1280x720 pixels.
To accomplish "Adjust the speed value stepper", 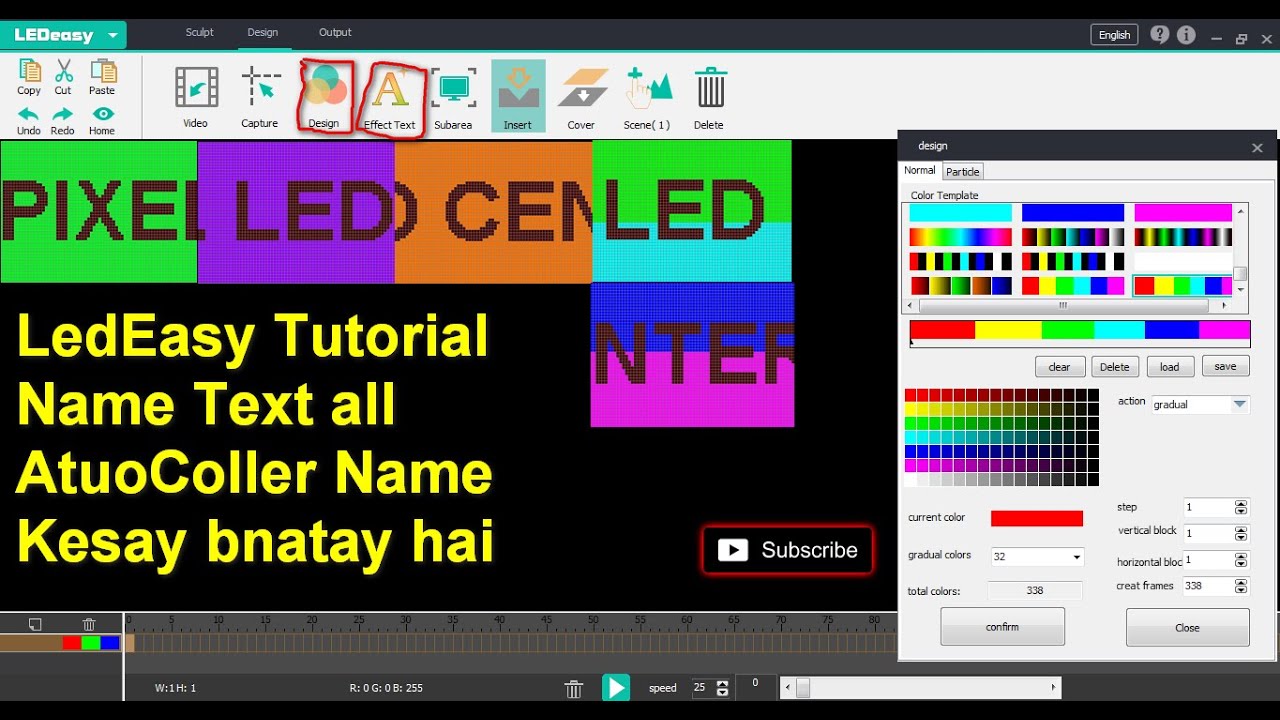I will click(x=722, y=688).
